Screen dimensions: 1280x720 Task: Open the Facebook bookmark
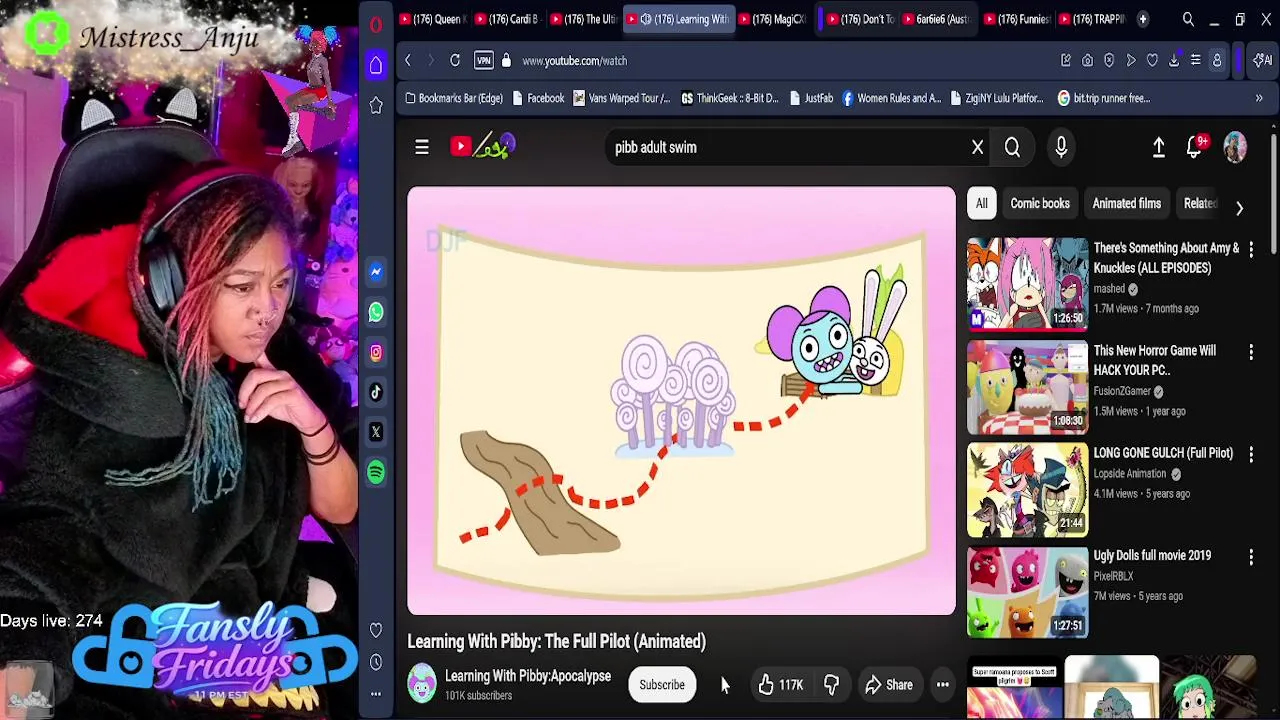pos(538,98)
